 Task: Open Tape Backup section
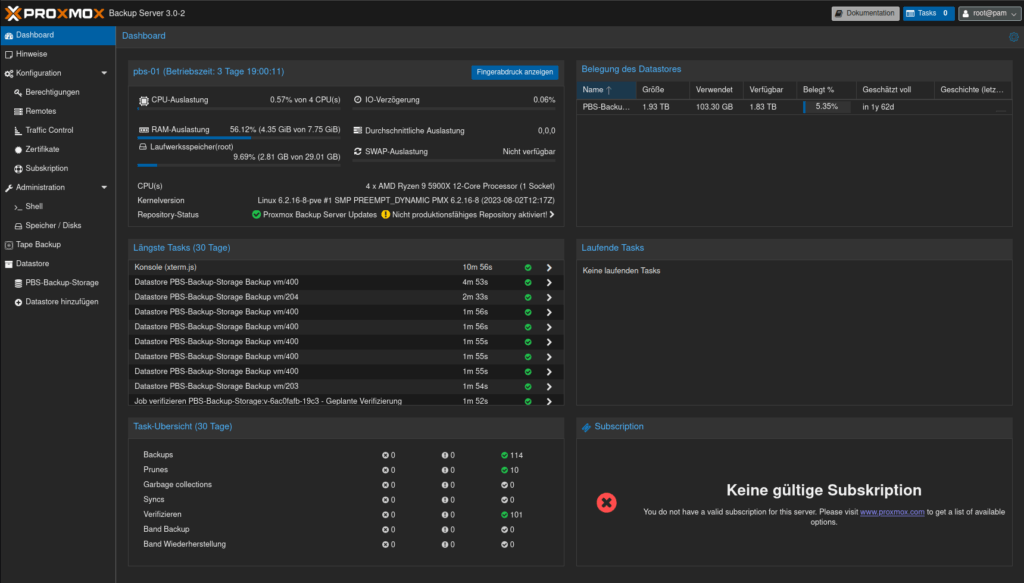38,244
